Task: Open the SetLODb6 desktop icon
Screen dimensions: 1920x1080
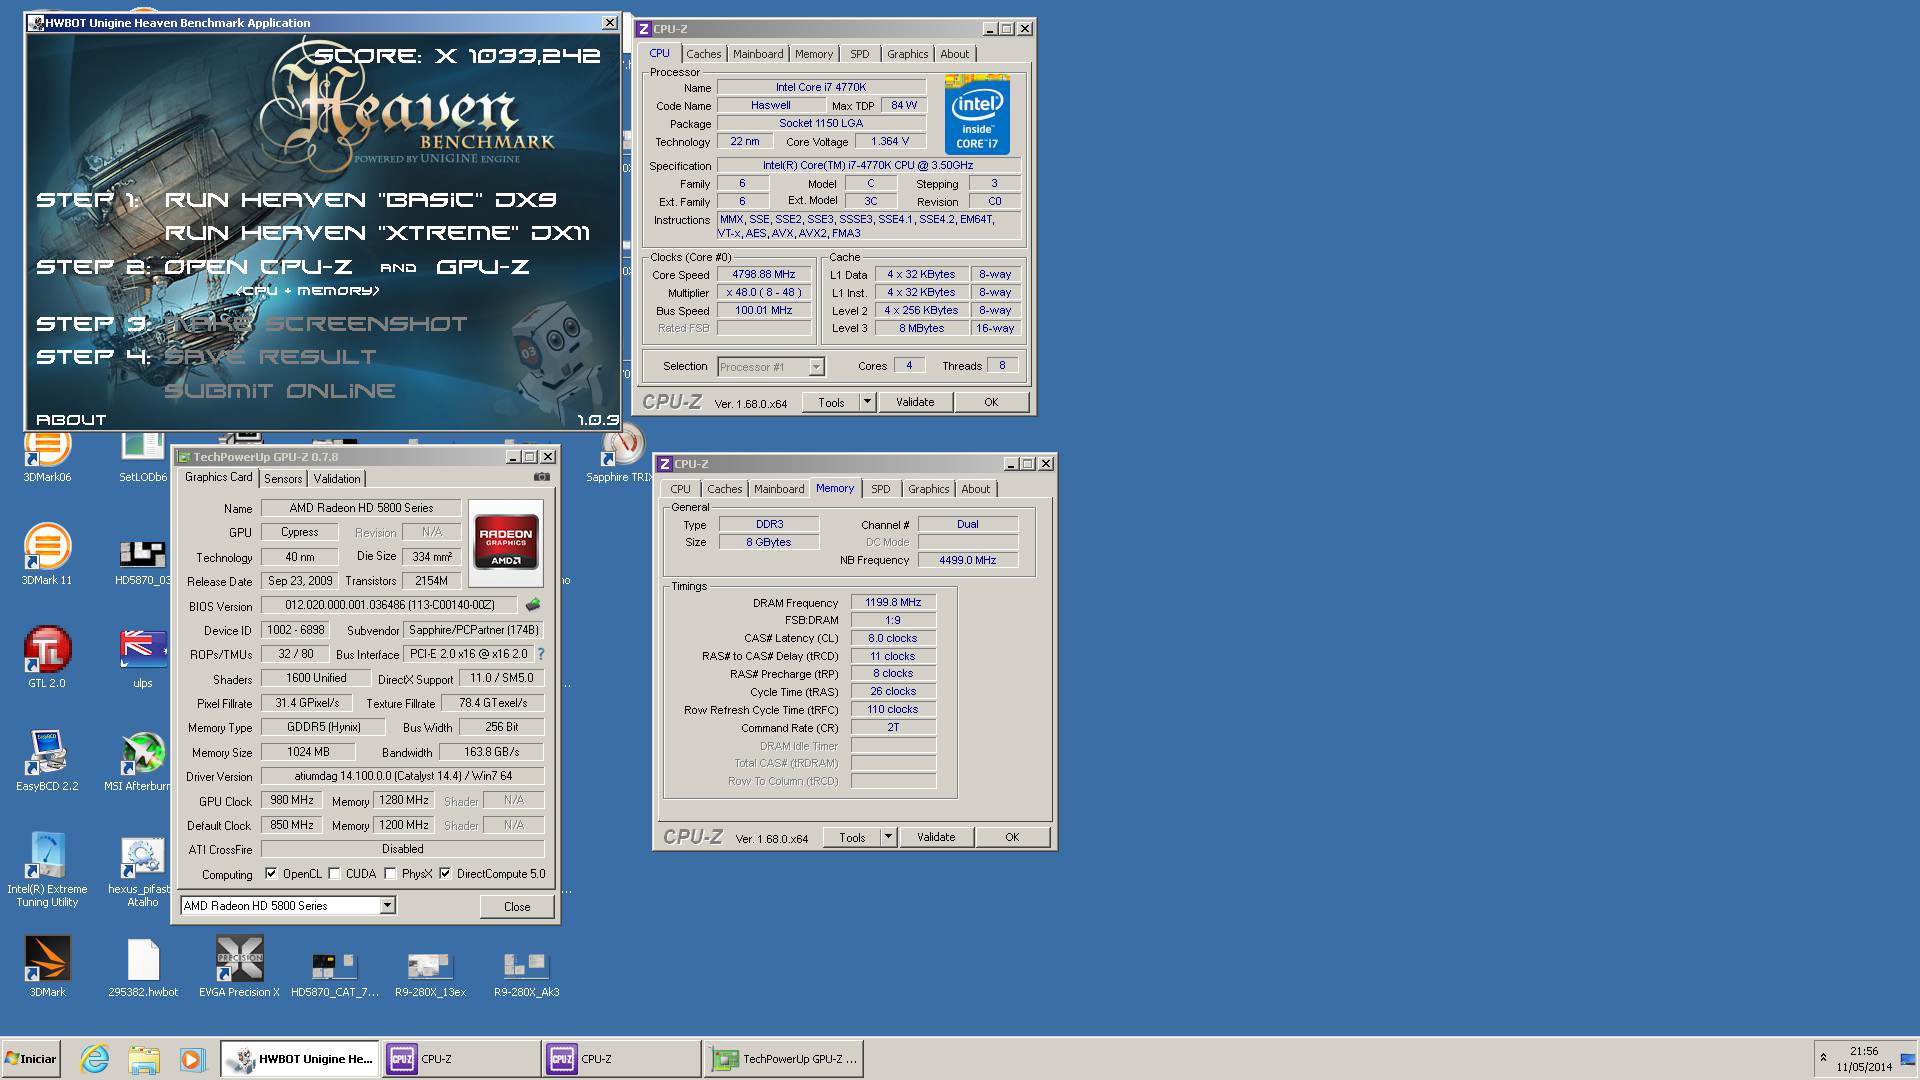Action: [143, 458]
